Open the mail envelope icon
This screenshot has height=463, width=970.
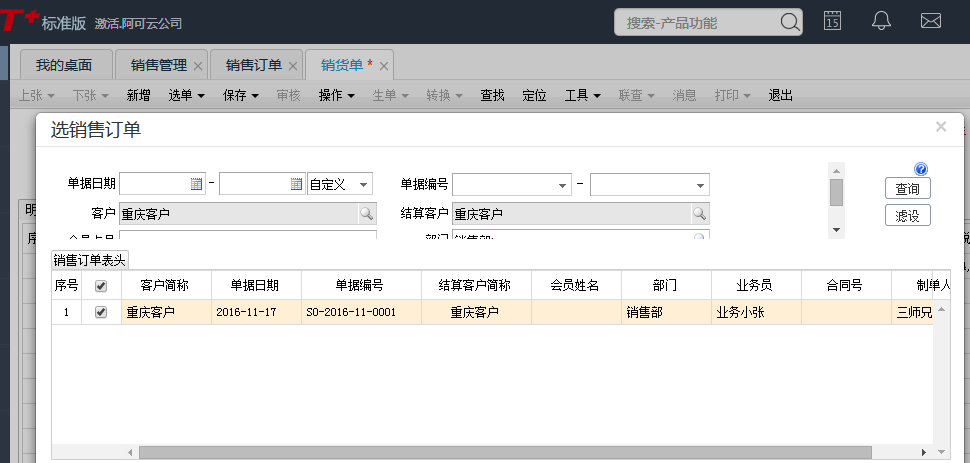coord(930,21)
